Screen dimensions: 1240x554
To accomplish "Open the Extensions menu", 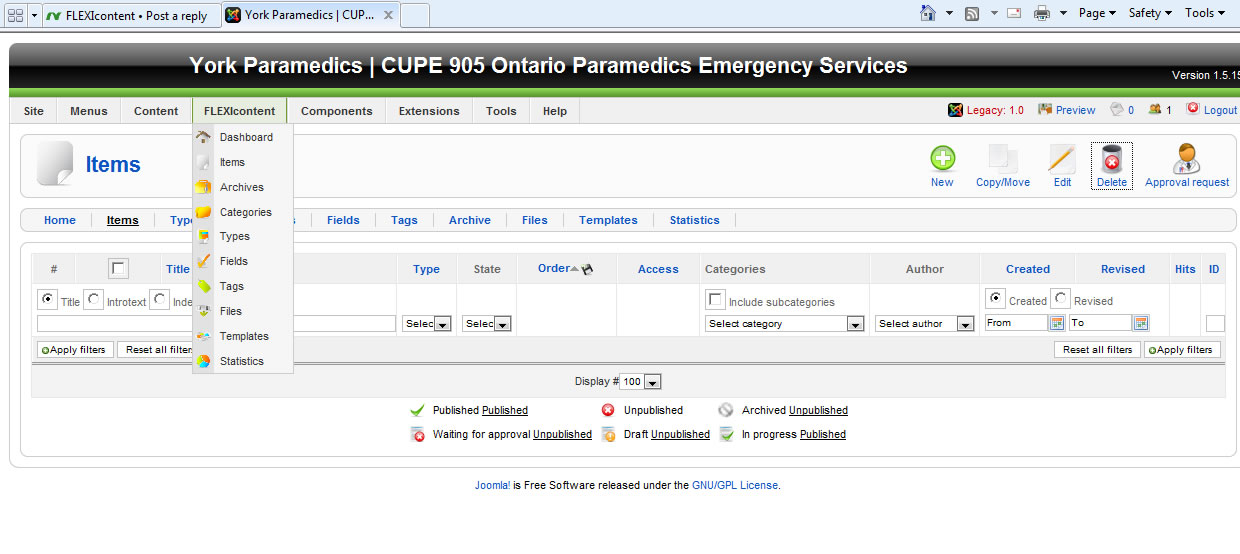I will click(x=429, y=111).
